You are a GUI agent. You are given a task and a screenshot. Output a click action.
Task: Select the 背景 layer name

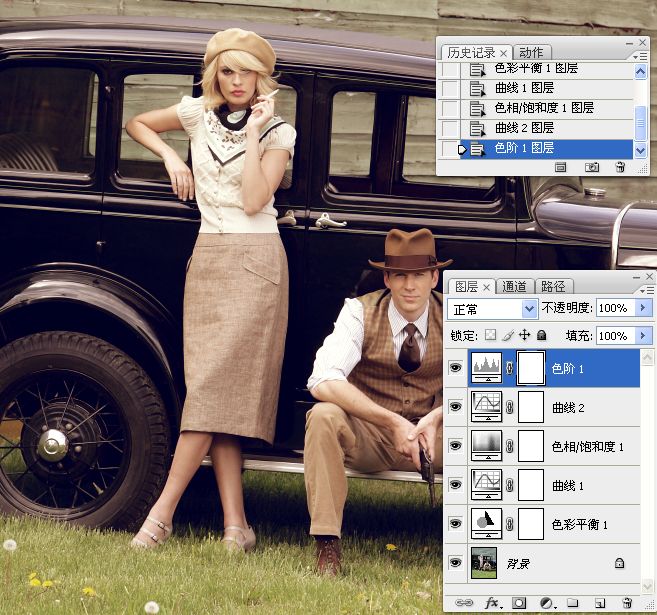[518, 564]
